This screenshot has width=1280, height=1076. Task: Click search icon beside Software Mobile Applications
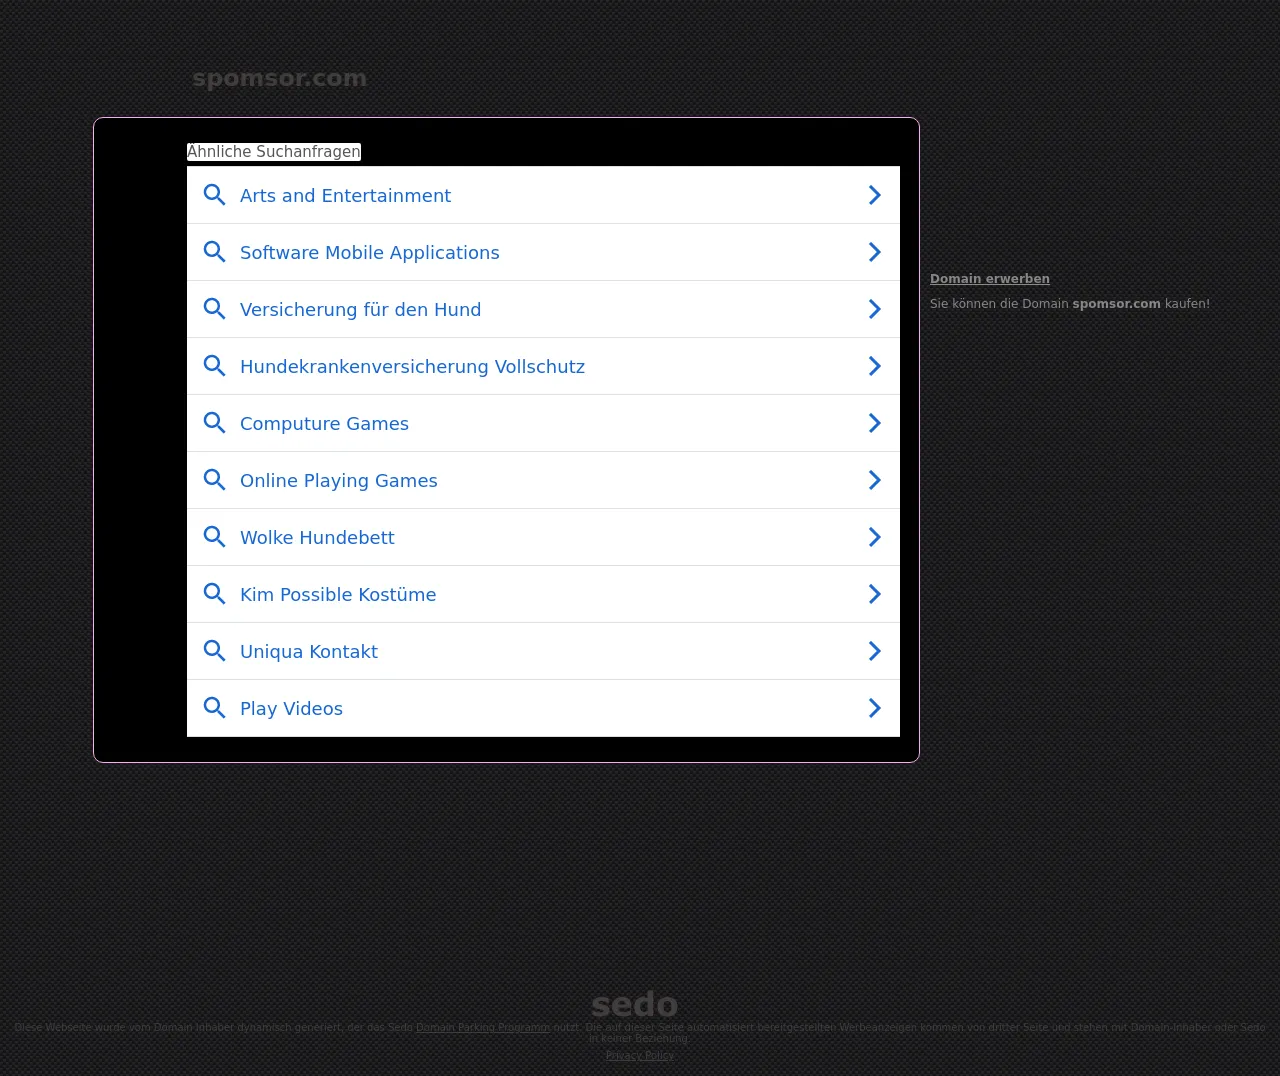coord(214,252)
